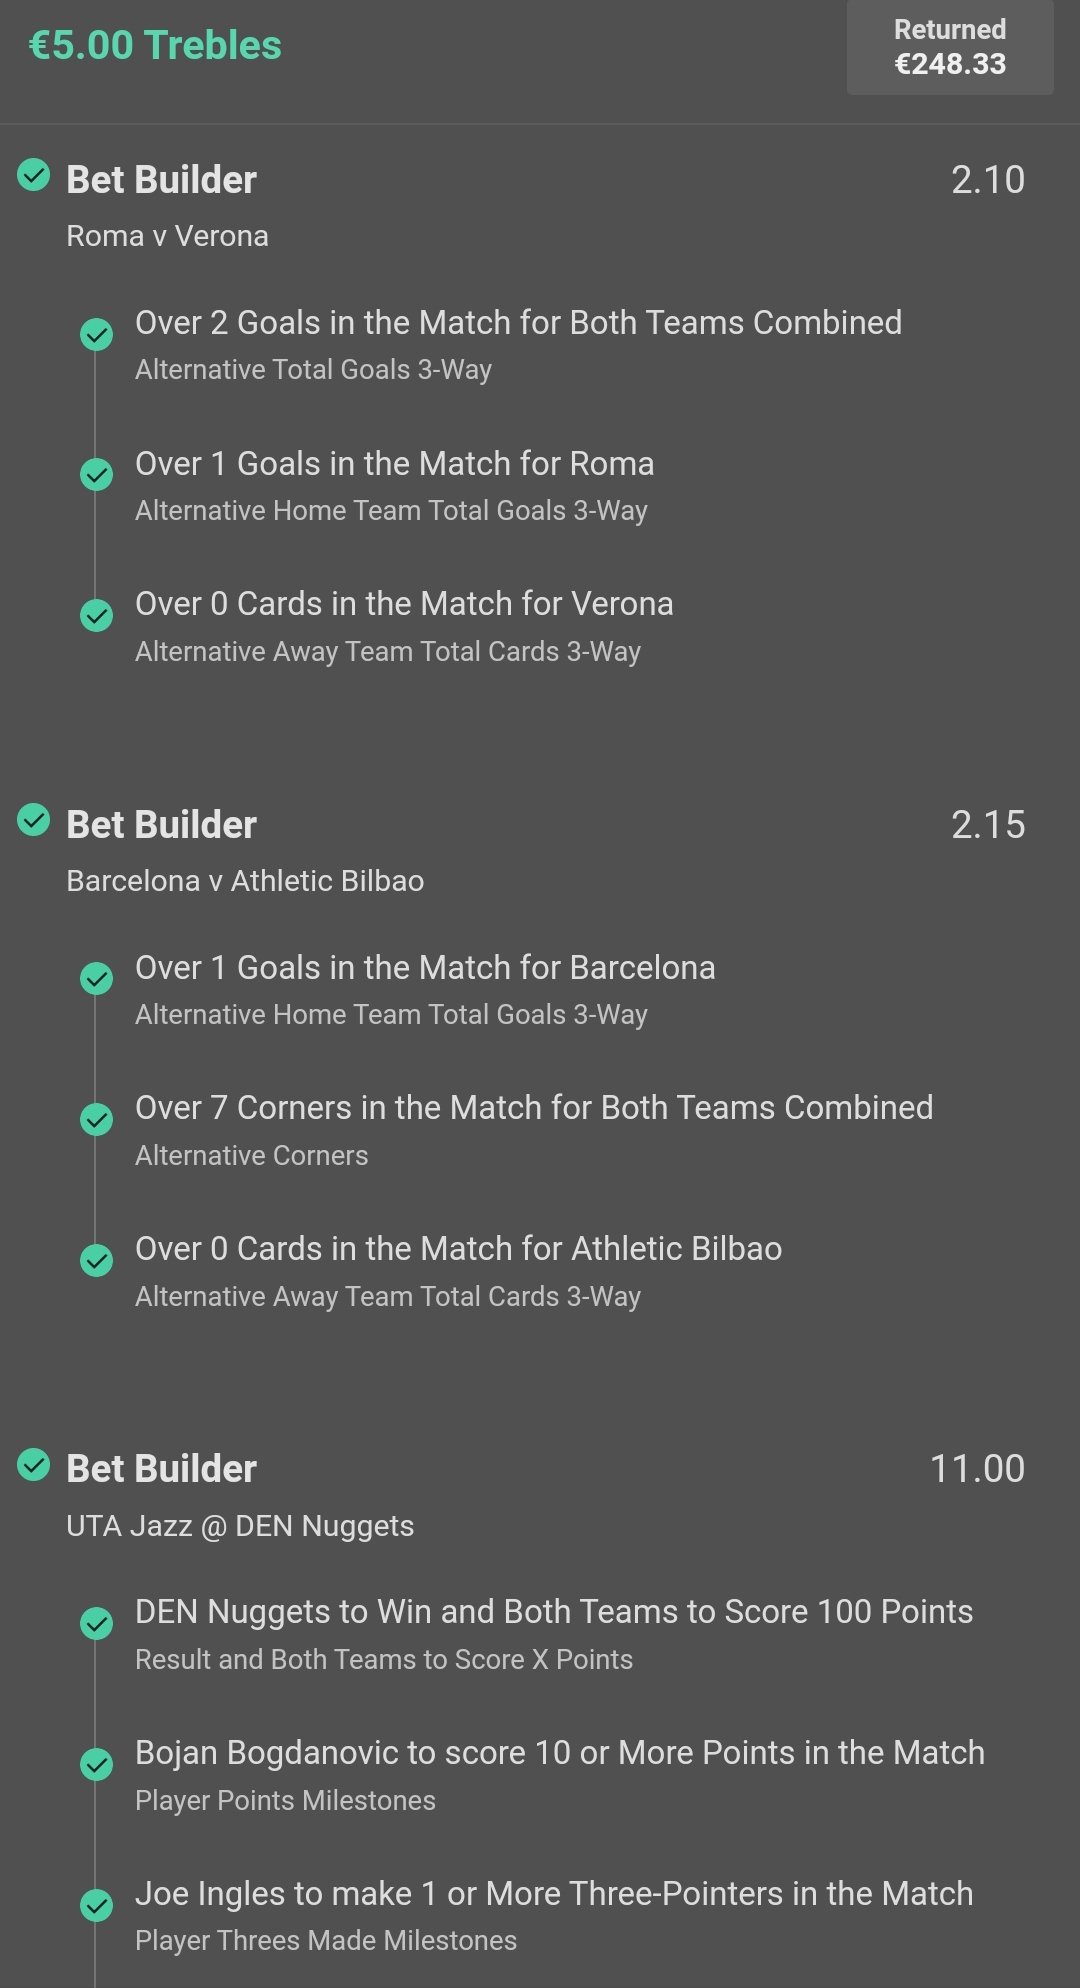1080x1988 pixels.
Task: Click the 11.00 odds value
Action: pos(977,1469)
